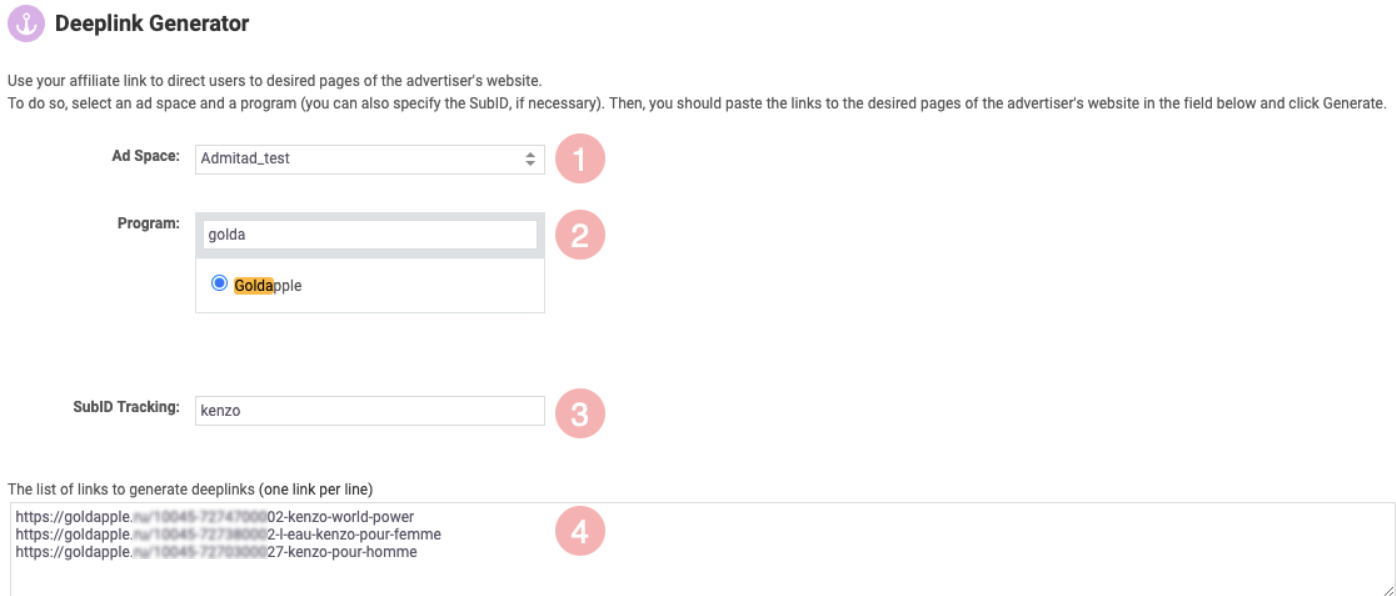The height and width of the screenshot is (596, 1396).
Task: Click the pink step 2 circle marker
Action: tap(580, 235)
